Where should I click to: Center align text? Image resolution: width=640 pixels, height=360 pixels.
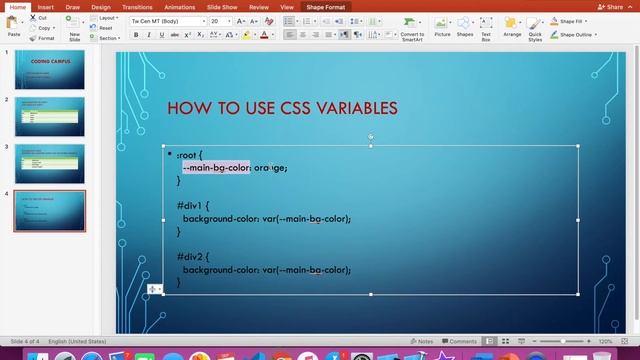pos(302,35)
